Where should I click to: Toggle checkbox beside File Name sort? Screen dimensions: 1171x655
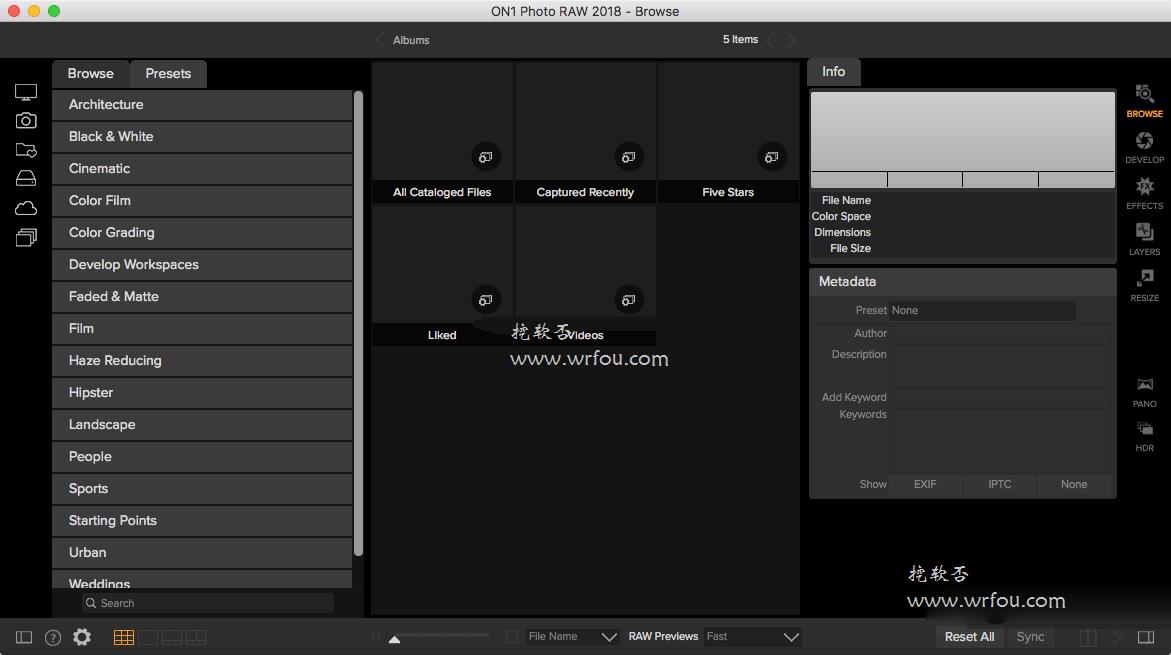(x=512, y=636)
